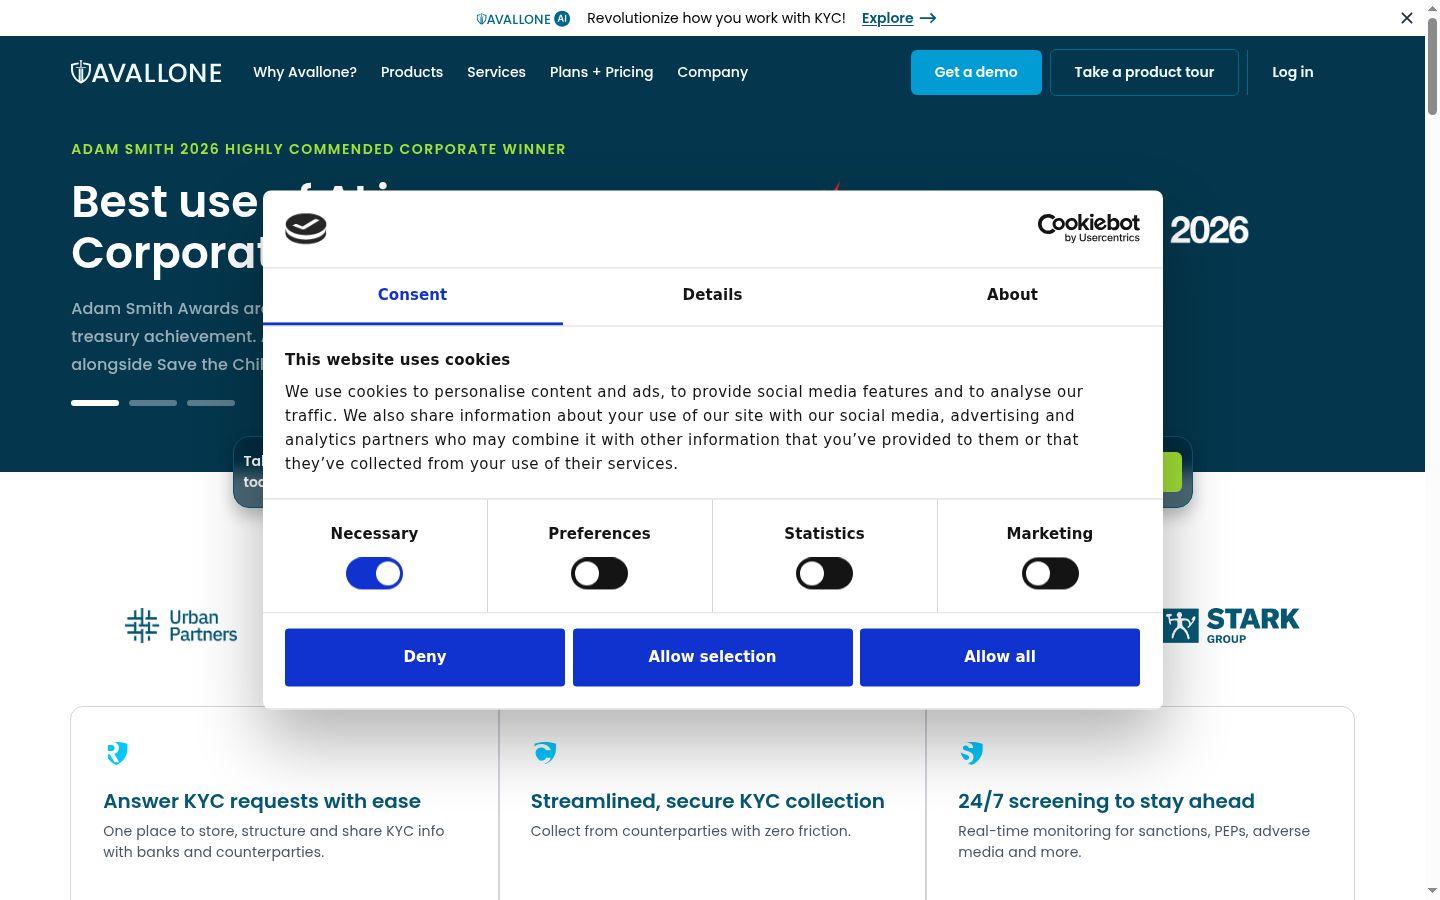
Task: Open the Services menu
Action: click(x=496, y=72)
